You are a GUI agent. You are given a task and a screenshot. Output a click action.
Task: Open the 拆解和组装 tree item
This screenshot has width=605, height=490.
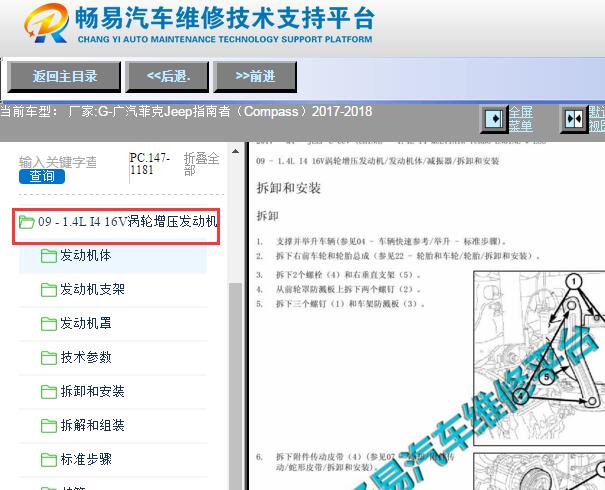(x=93, y=425)
